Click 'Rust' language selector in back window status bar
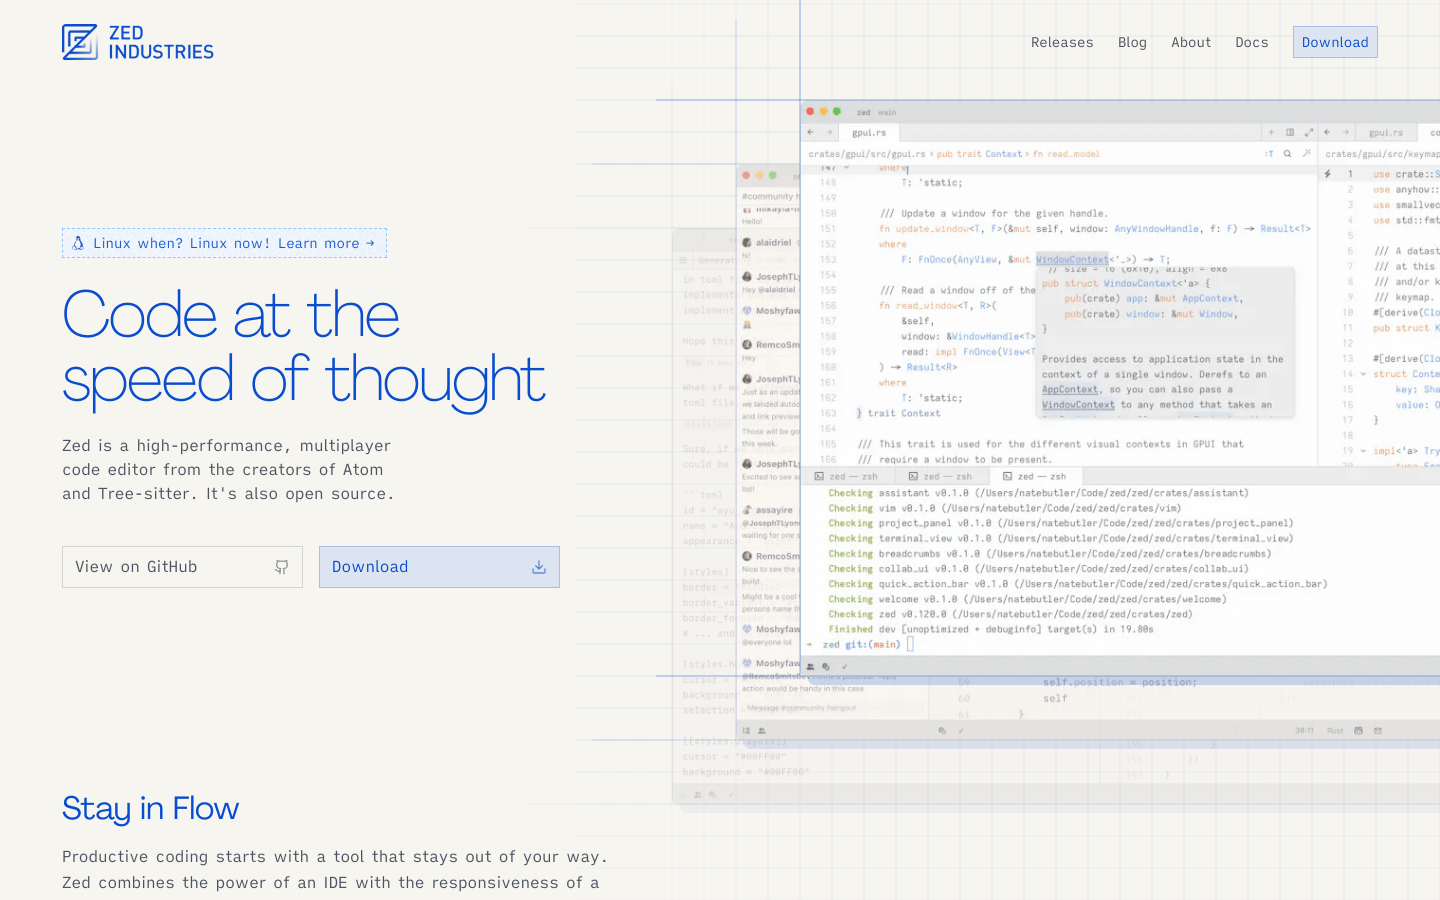Screen dimensions: 1440x900 pos(1335,731)
